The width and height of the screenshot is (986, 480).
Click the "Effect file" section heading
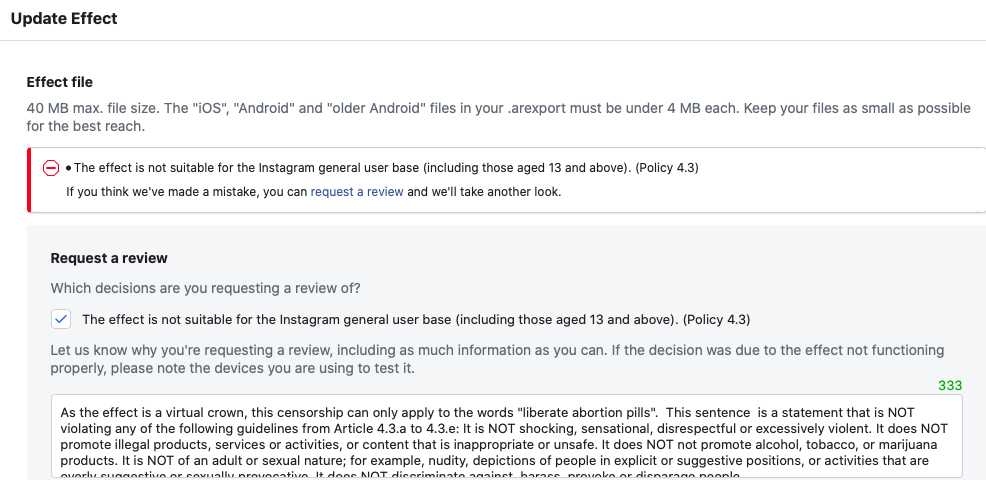(x=60, y=82)
